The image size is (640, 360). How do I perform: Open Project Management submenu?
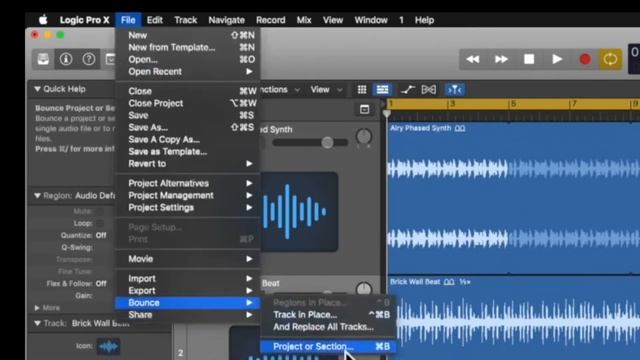tap(188, 196)
